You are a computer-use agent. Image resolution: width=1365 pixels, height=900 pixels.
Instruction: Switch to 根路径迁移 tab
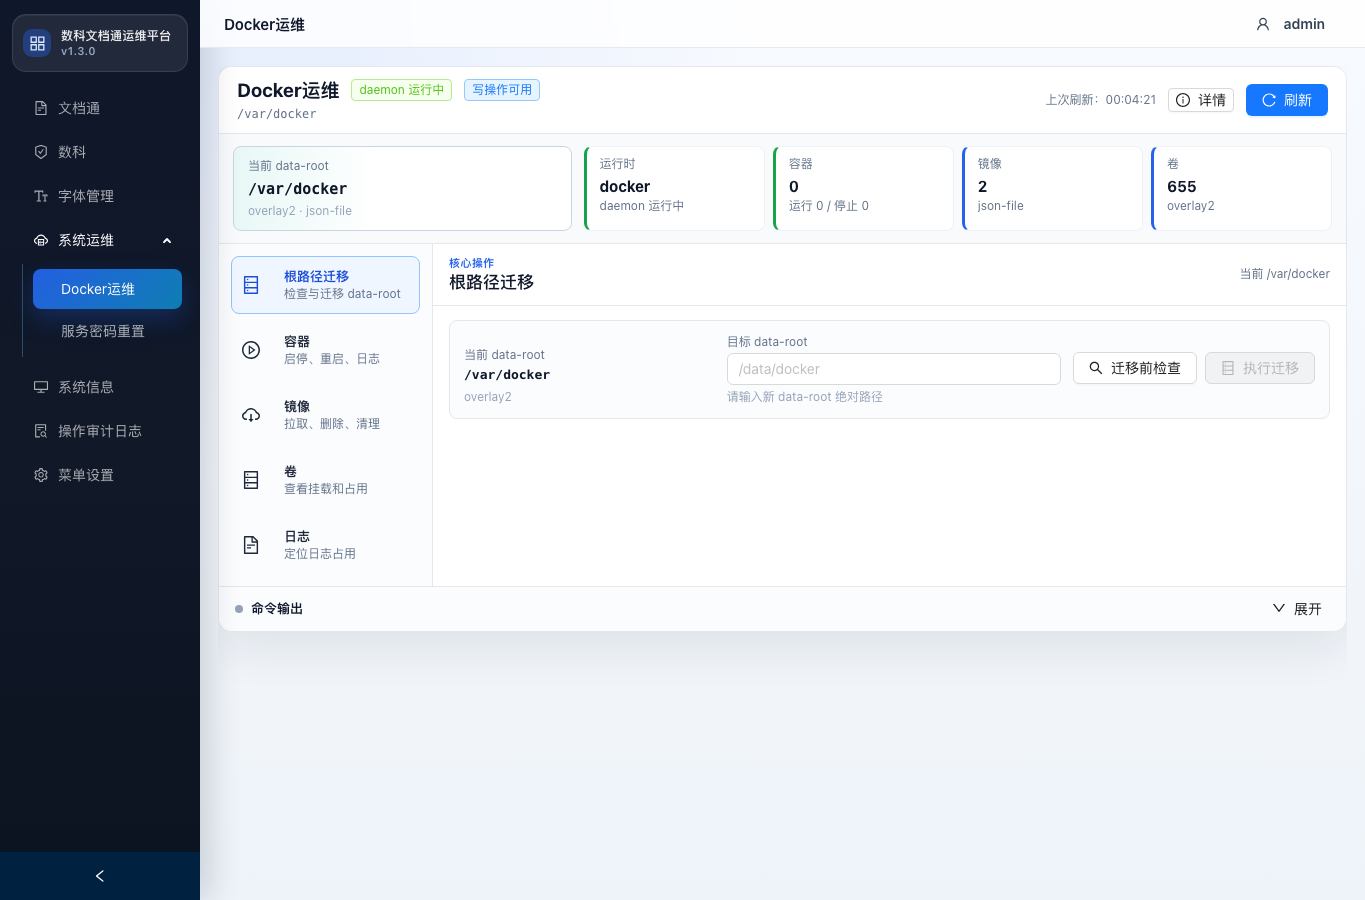pyautogui.click(x=325, y=285)
